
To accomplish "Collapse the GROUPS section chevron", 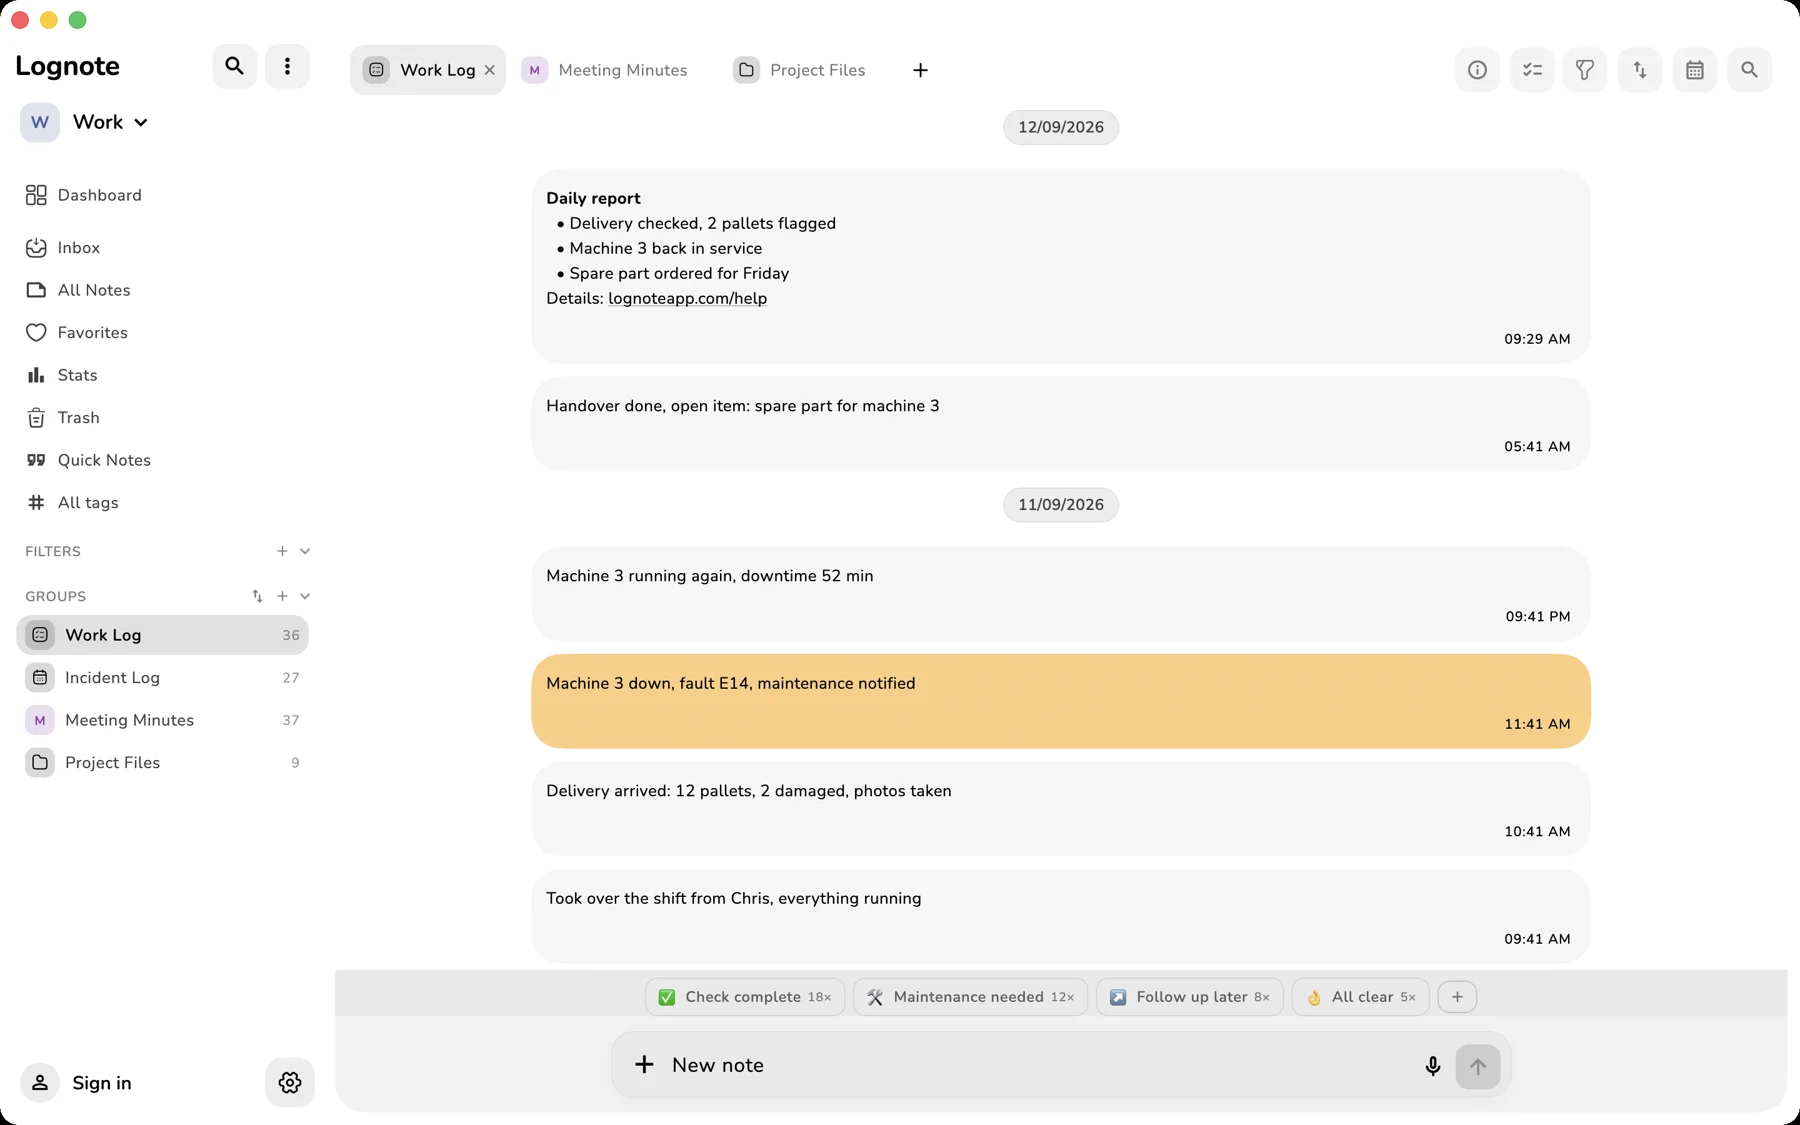I will (305, 596).
